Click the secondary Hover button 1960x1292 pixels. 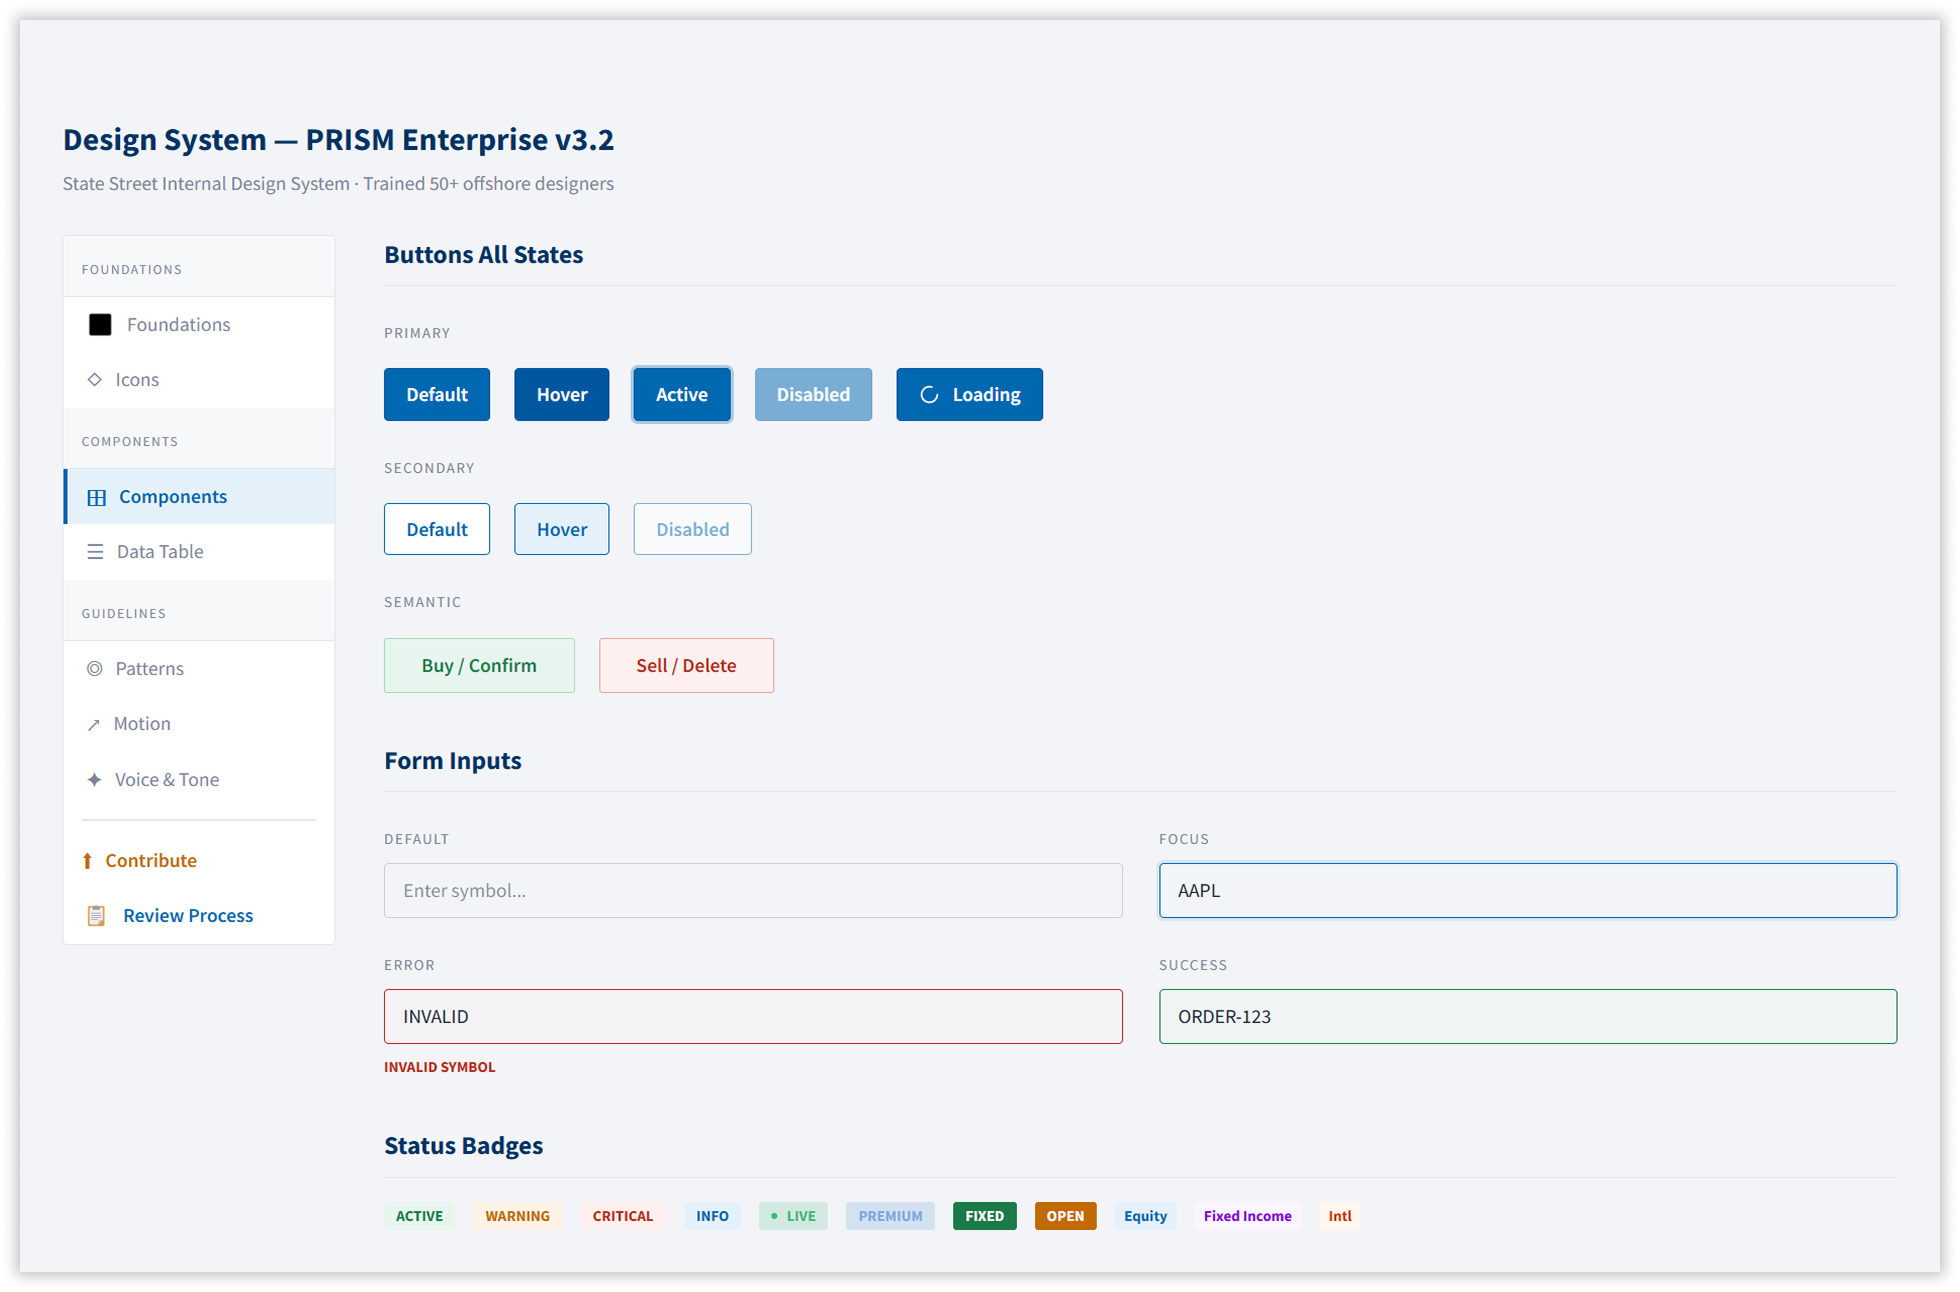[x=561, y=529]
